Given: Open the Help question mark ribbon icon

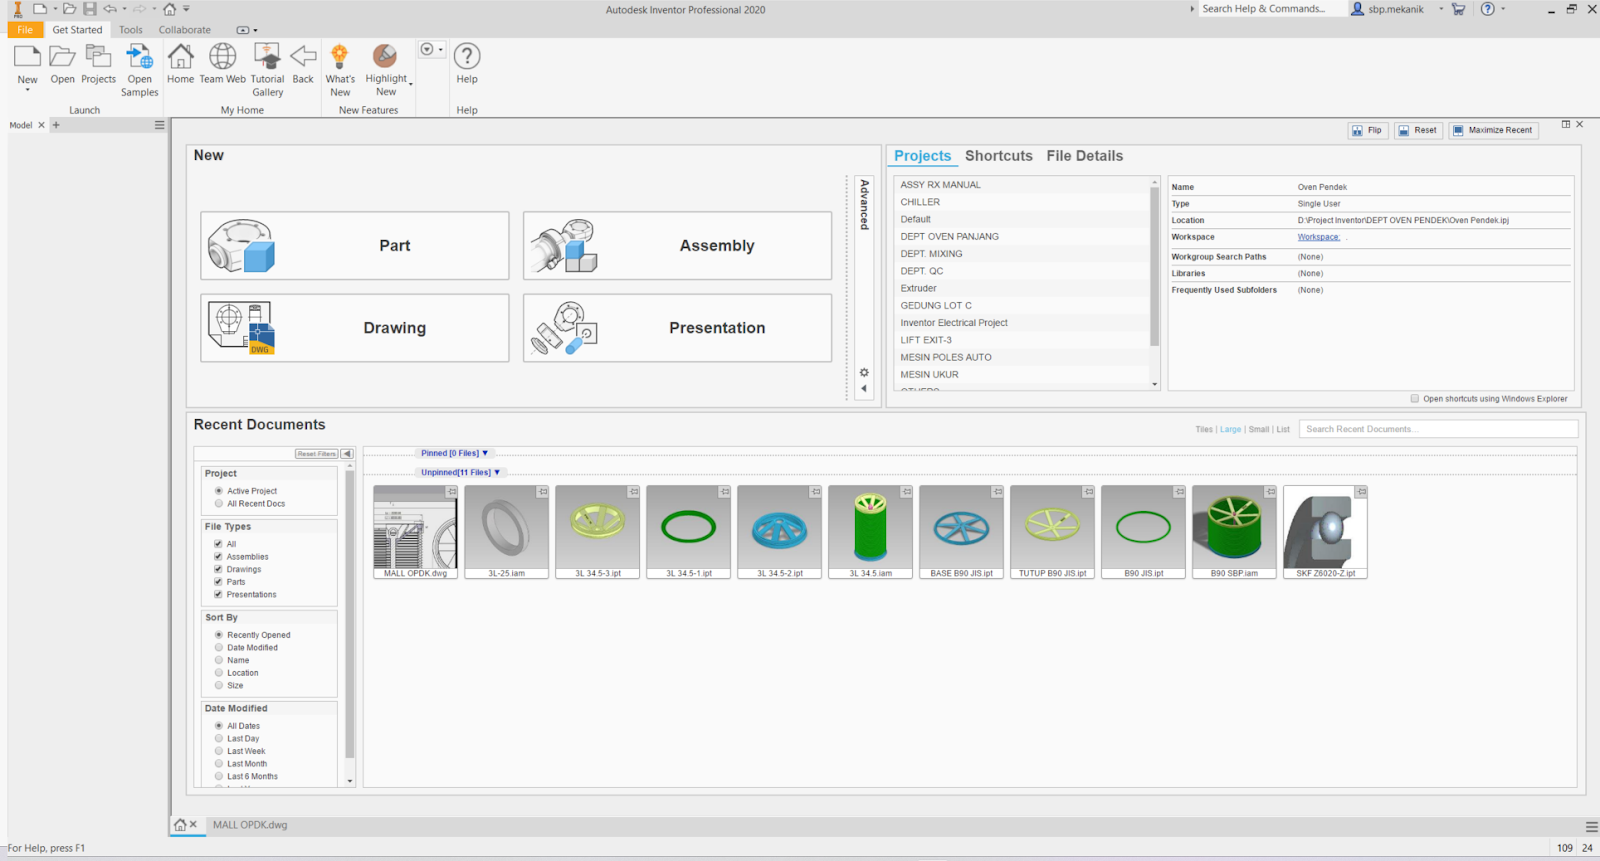Looking at the screenshot, I should [467, 57].
